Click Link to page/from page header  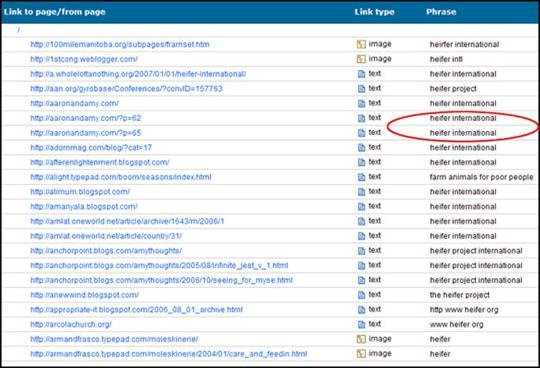(x=54, y=12)
